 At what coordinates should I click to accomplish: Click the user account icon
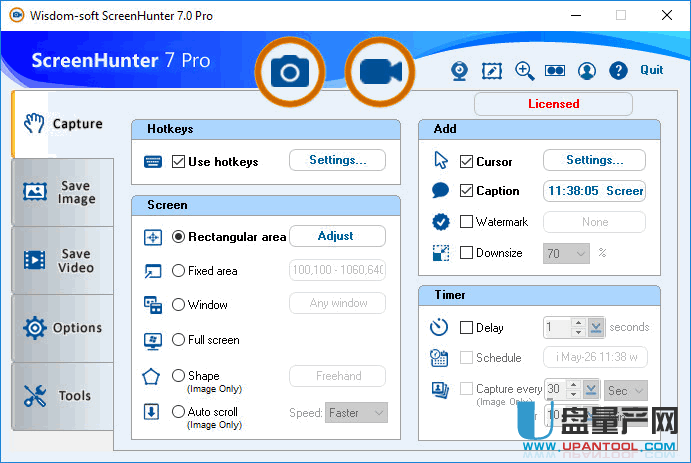587,71
